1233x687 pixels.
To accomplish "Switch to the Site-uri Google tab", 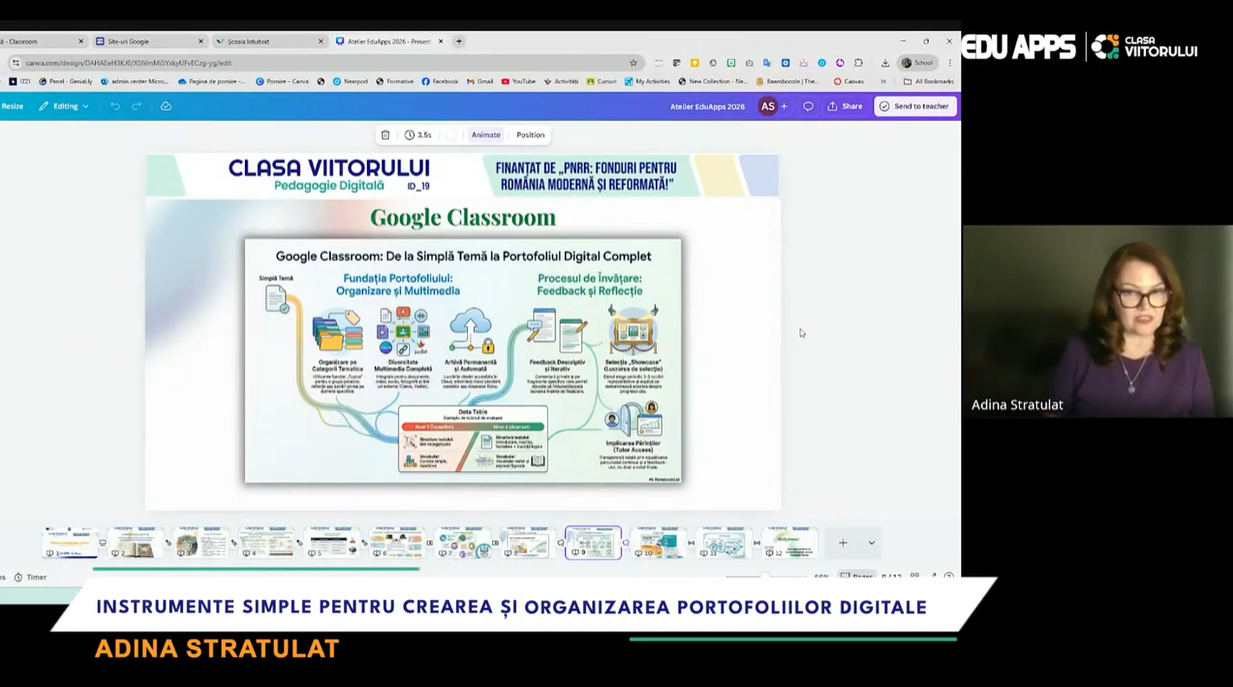I will coord(148,42).
